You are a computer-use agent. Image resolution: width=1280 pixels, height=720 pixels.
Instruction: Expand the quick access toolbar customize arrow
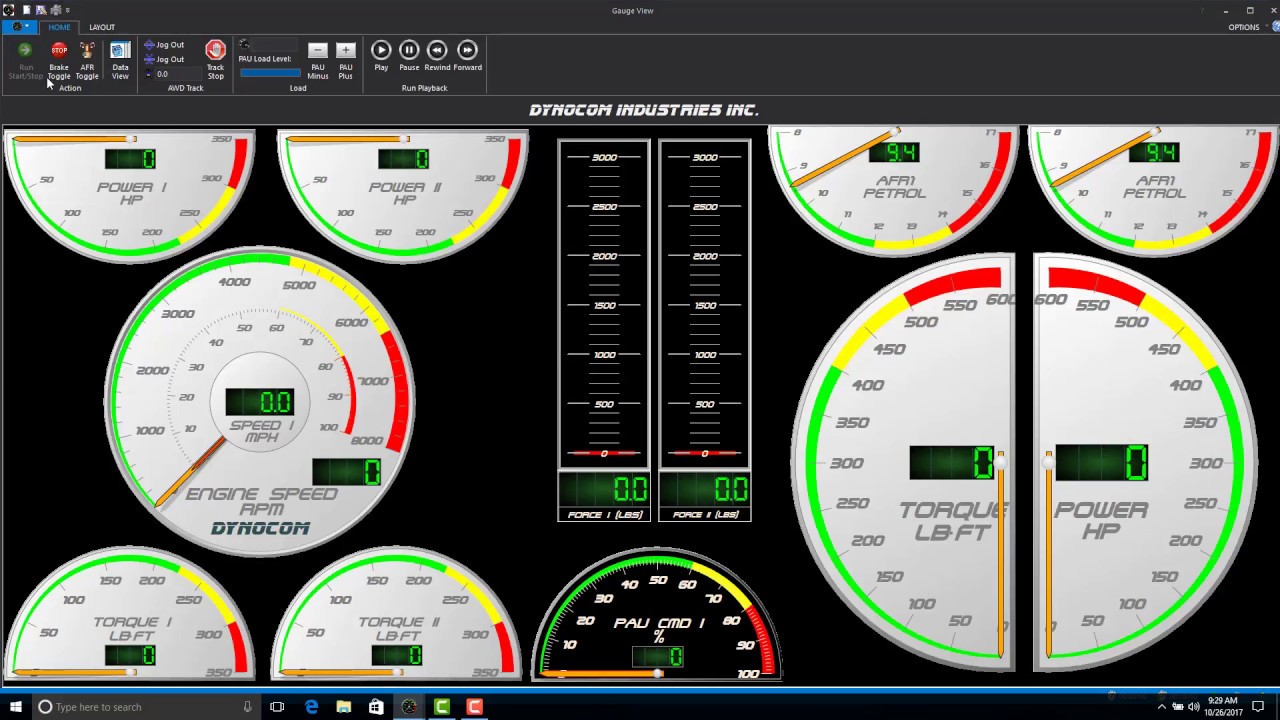pos(68,10)
